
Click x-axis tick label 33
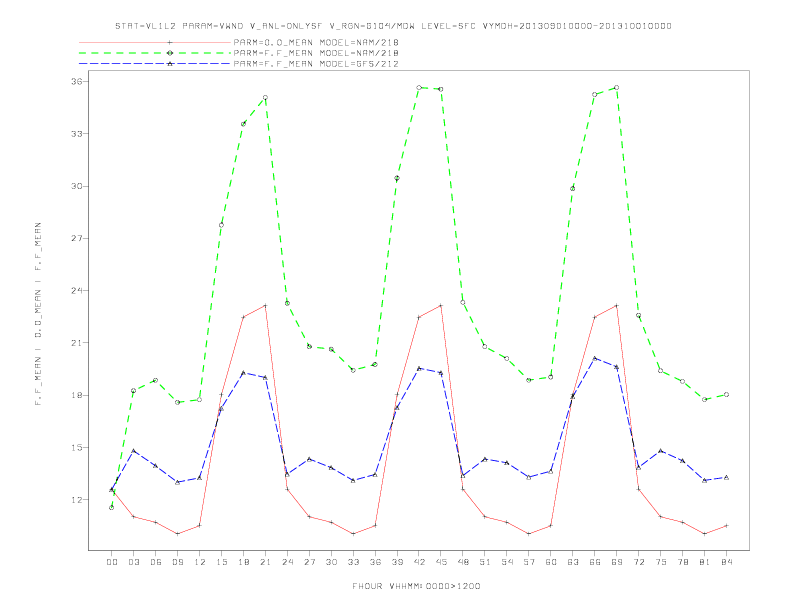pos(353,562)
